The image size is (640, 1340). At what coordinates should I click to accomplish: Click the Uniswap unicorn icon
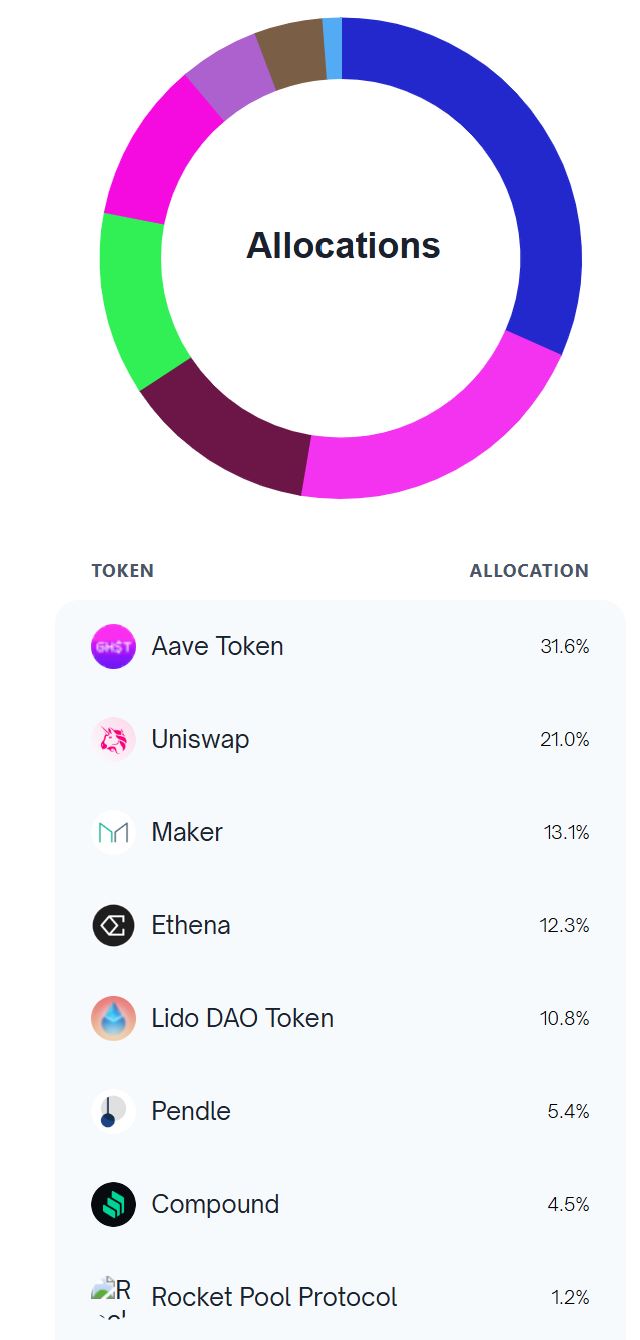tap(113, 739)
